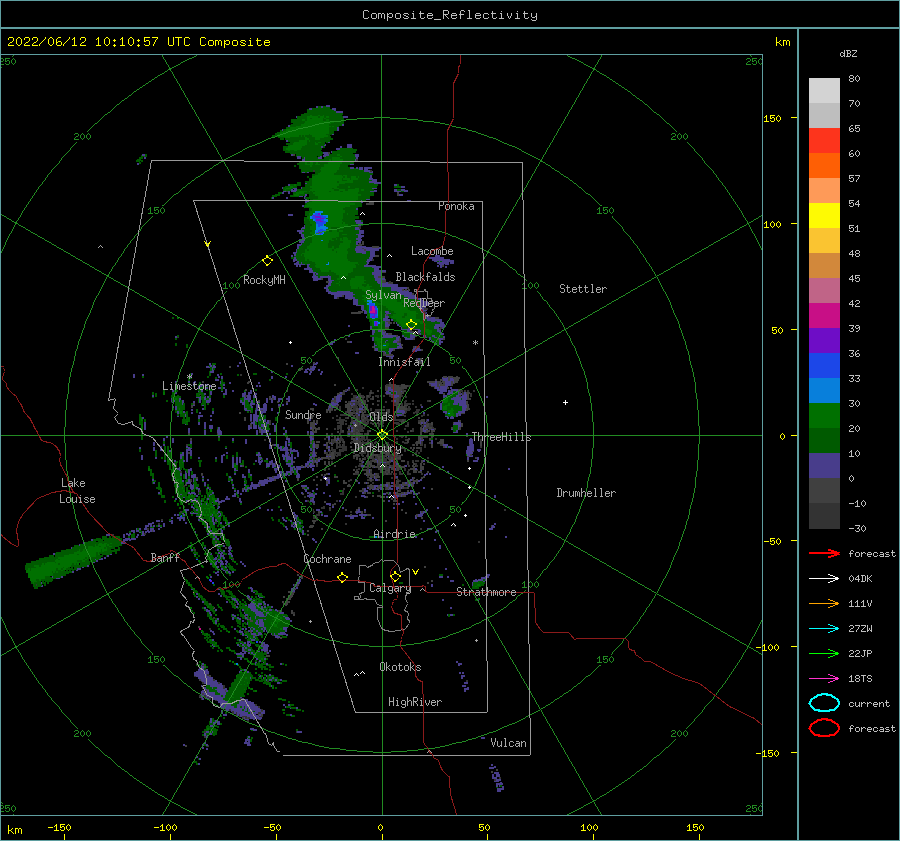Click the RockyMH label

[x=264, y=280]
